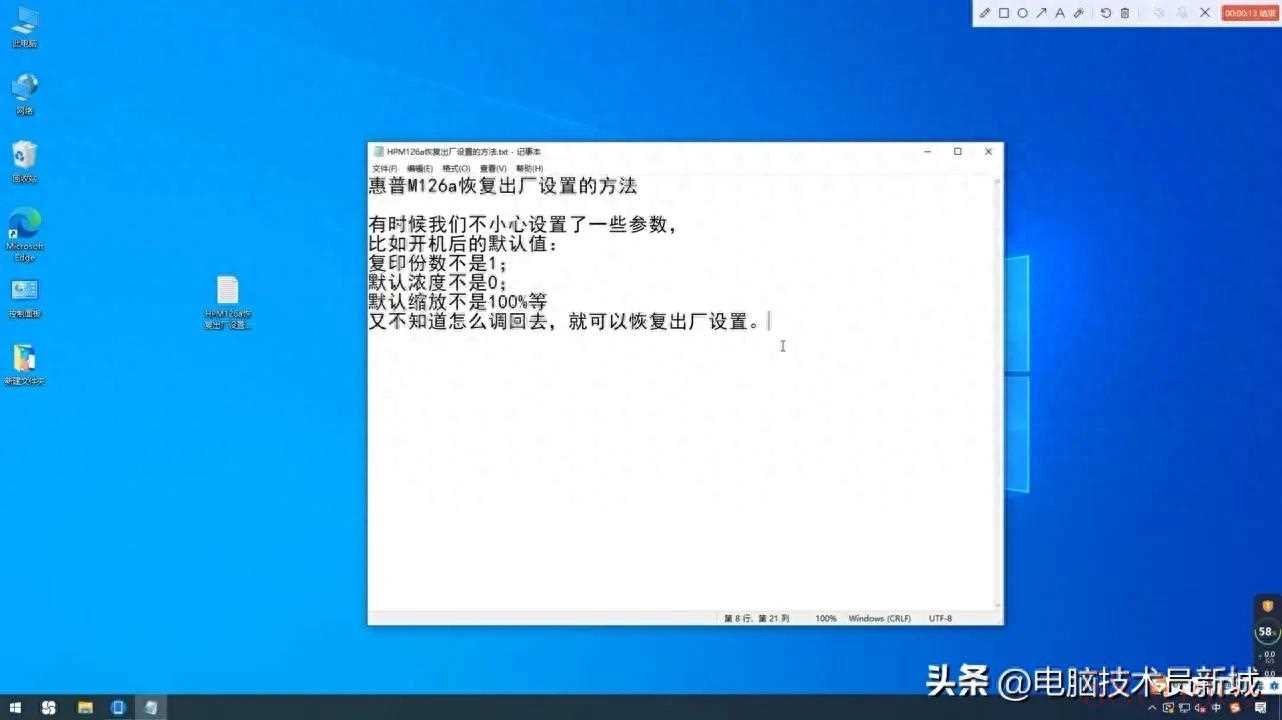Click the line/column status bar entry
Screen dimensions: 1282x720
pos(756,618)
